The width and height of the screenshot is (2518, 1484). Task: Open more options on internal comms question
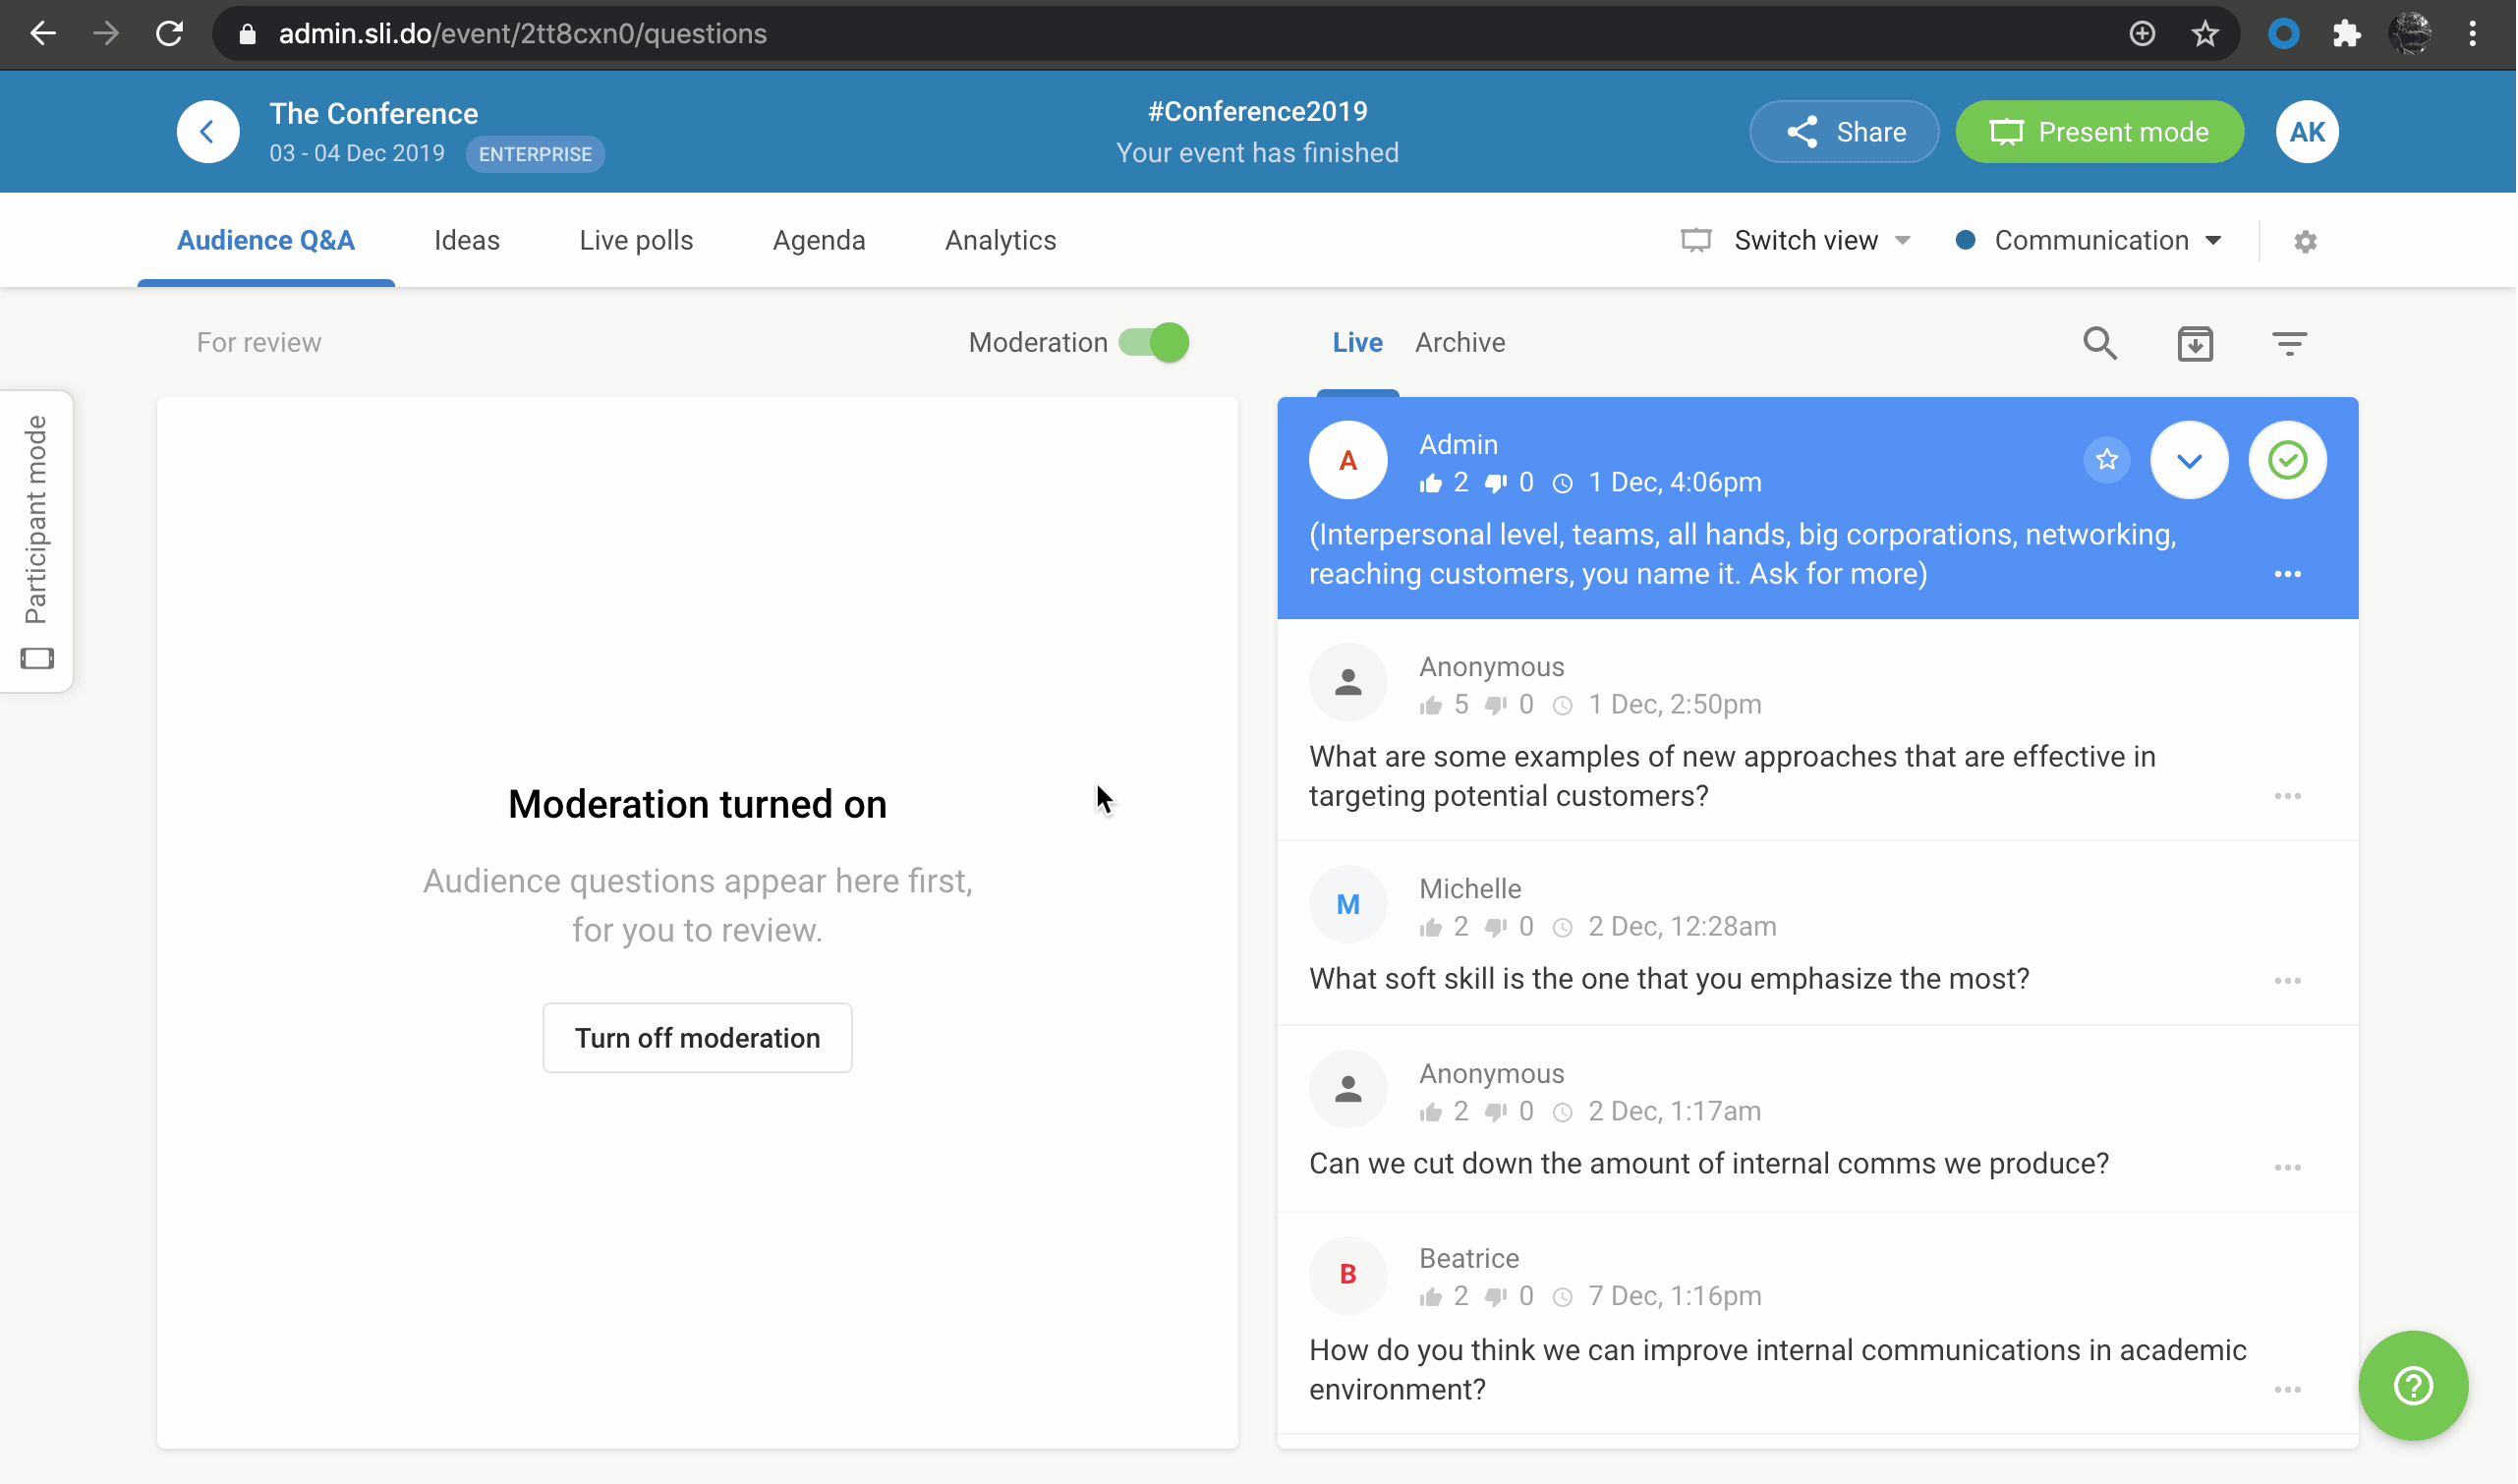[x=2287, y=1168]
